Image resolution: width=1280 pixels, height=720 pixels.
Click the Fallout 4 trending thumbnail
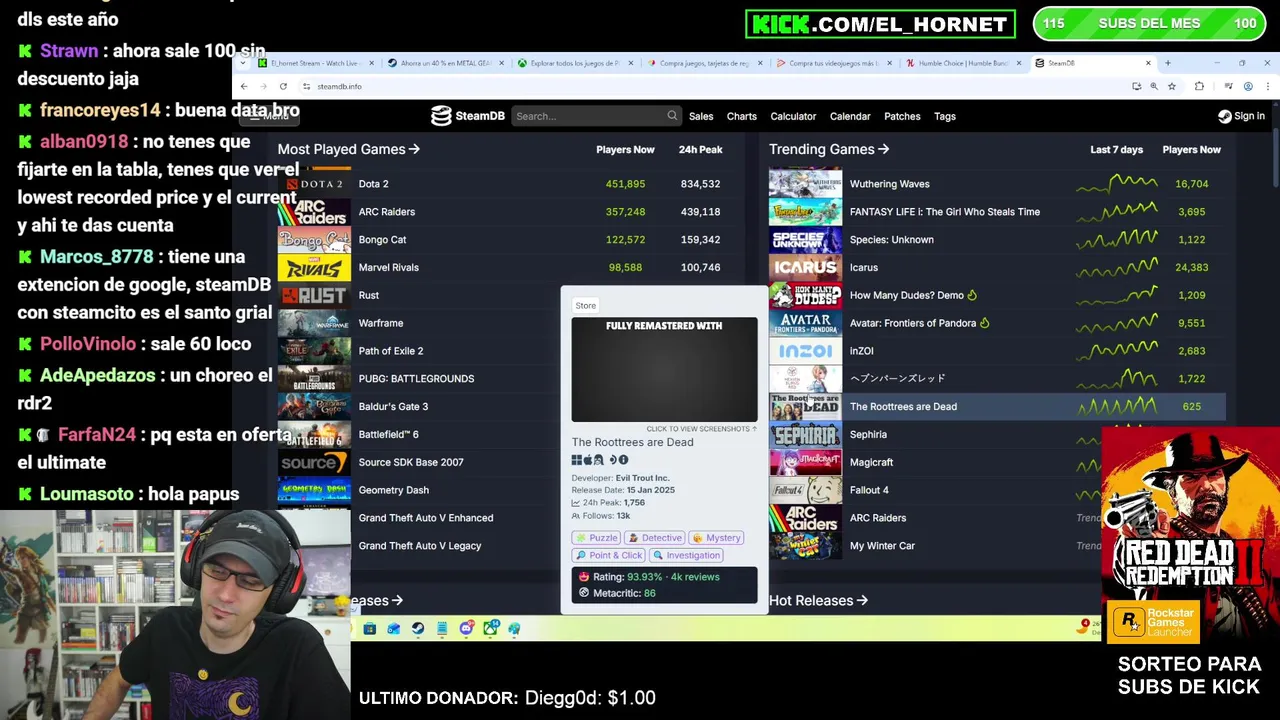(x=805, y=490)
